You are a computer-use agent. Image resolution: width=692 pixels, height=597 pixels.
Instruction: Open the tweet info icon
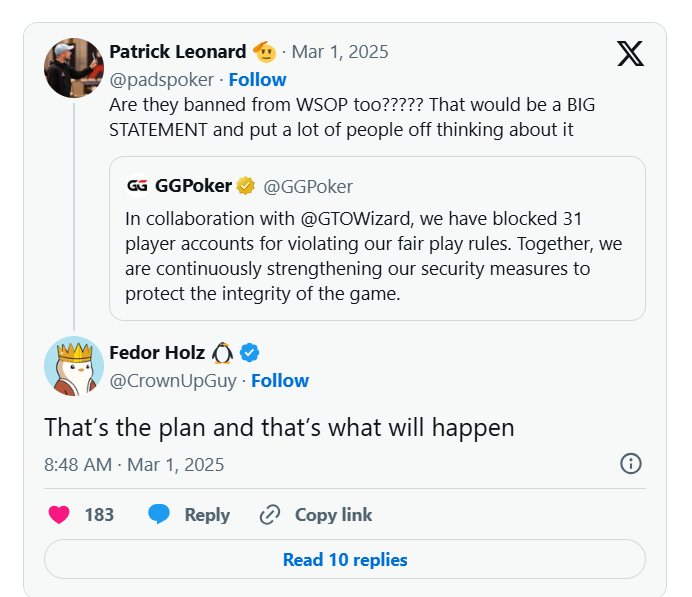(631, 463)
